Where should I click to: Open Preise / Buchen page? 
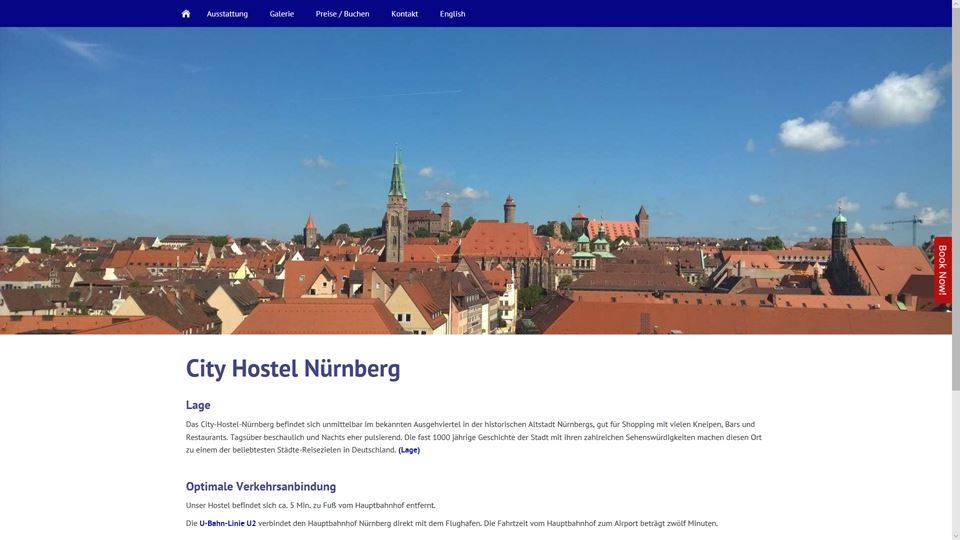tap(342, 14)
